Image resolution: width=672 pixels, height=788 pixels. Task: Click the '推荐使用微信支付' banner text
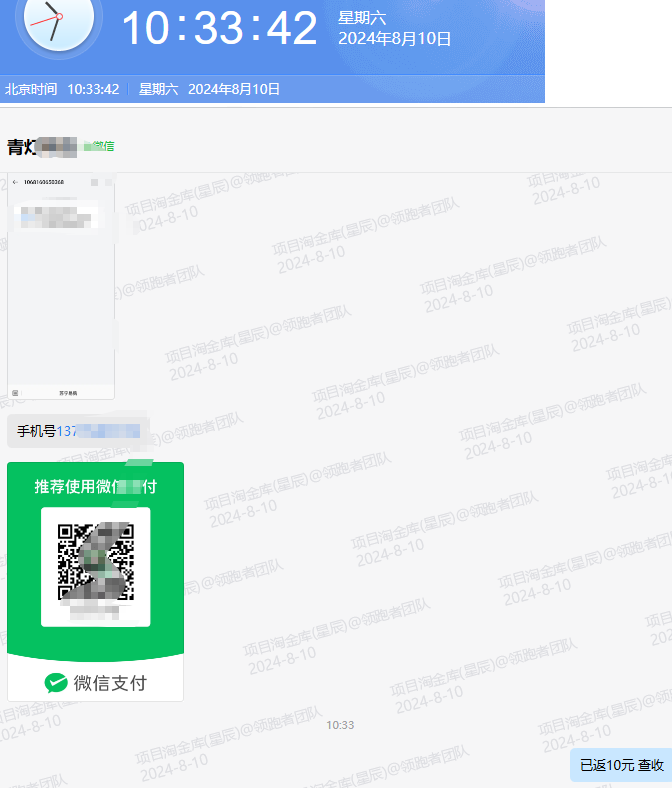95,486
